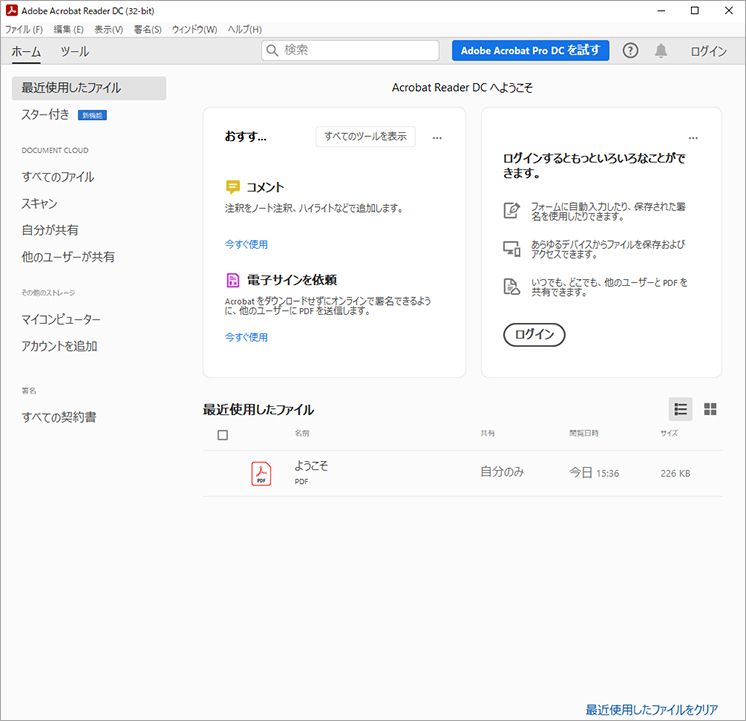Click the 電子サインを依頼 icon

(233, 280)
